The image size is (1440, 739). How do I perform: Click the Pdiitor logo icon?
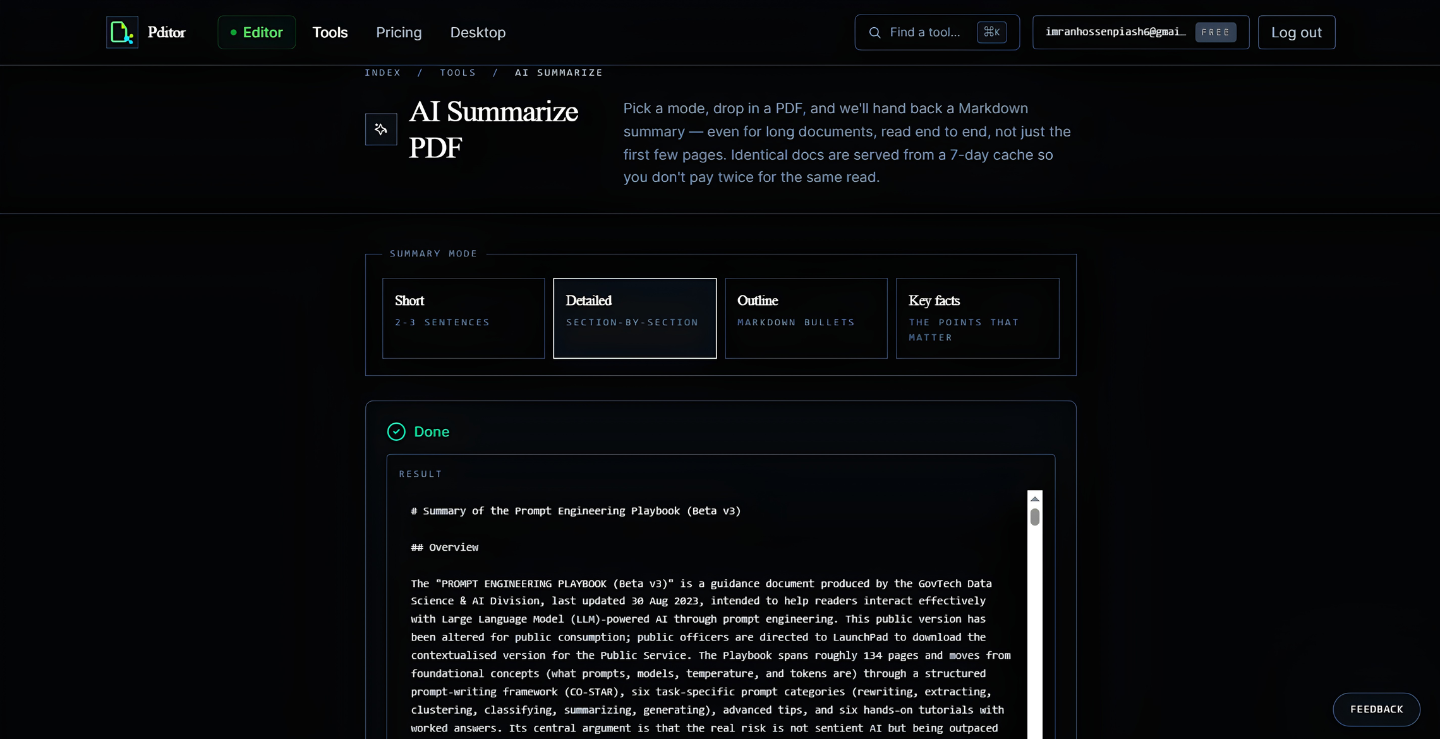[122, 32]
